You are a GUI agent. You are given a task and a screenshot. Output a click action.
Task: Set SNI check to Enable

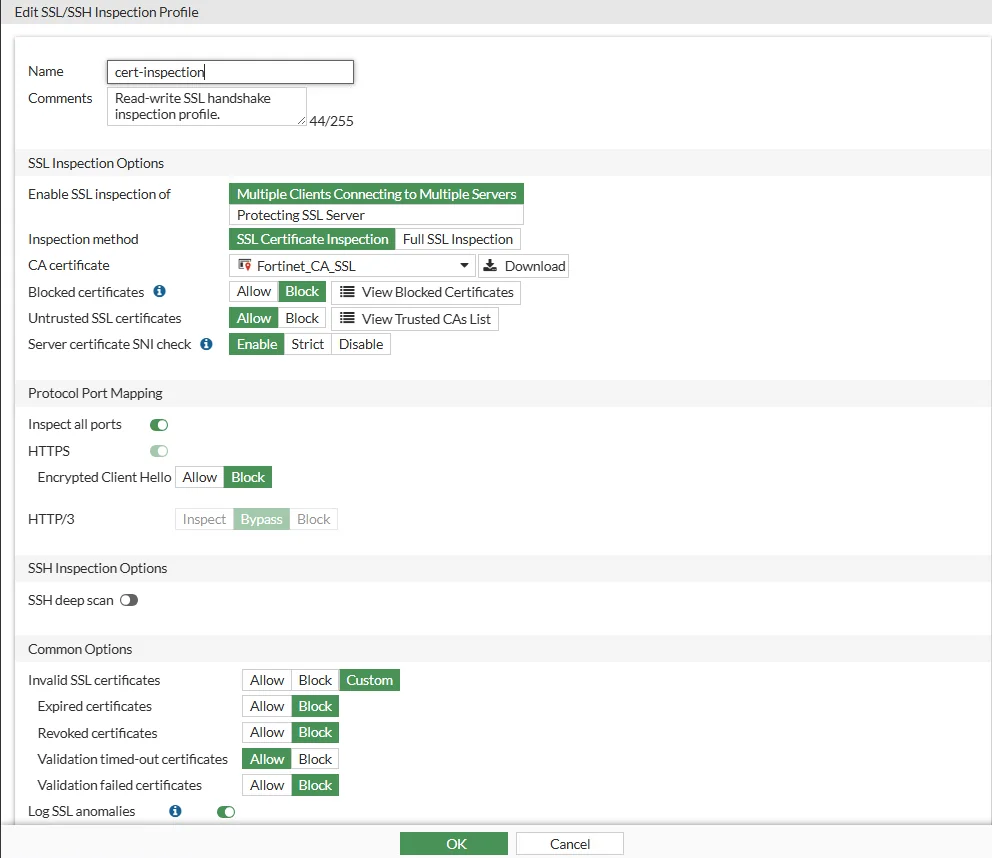(x=257, y=344)
